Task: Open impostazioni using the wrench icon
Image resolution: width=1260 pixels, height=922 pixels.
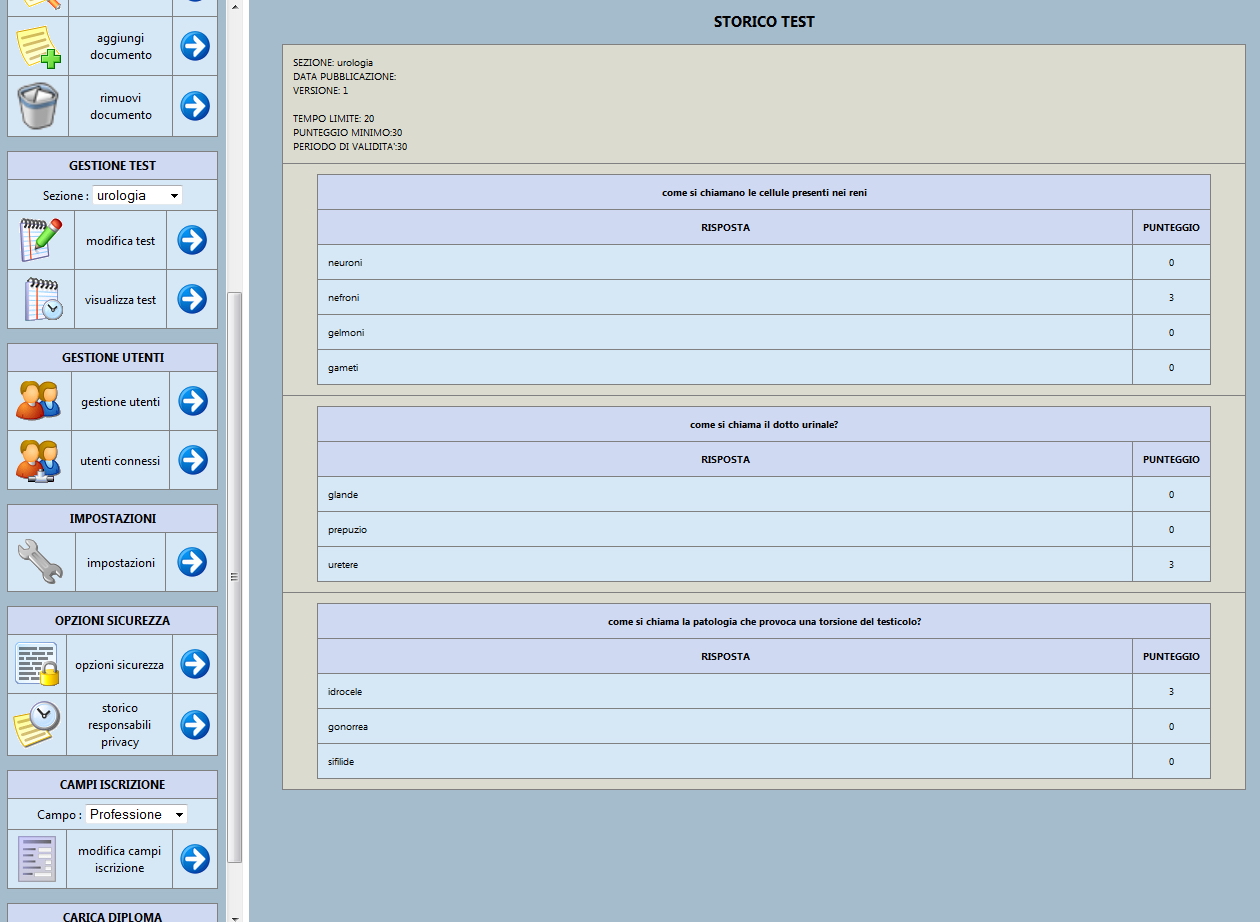Action: click(x=37, y=562)
